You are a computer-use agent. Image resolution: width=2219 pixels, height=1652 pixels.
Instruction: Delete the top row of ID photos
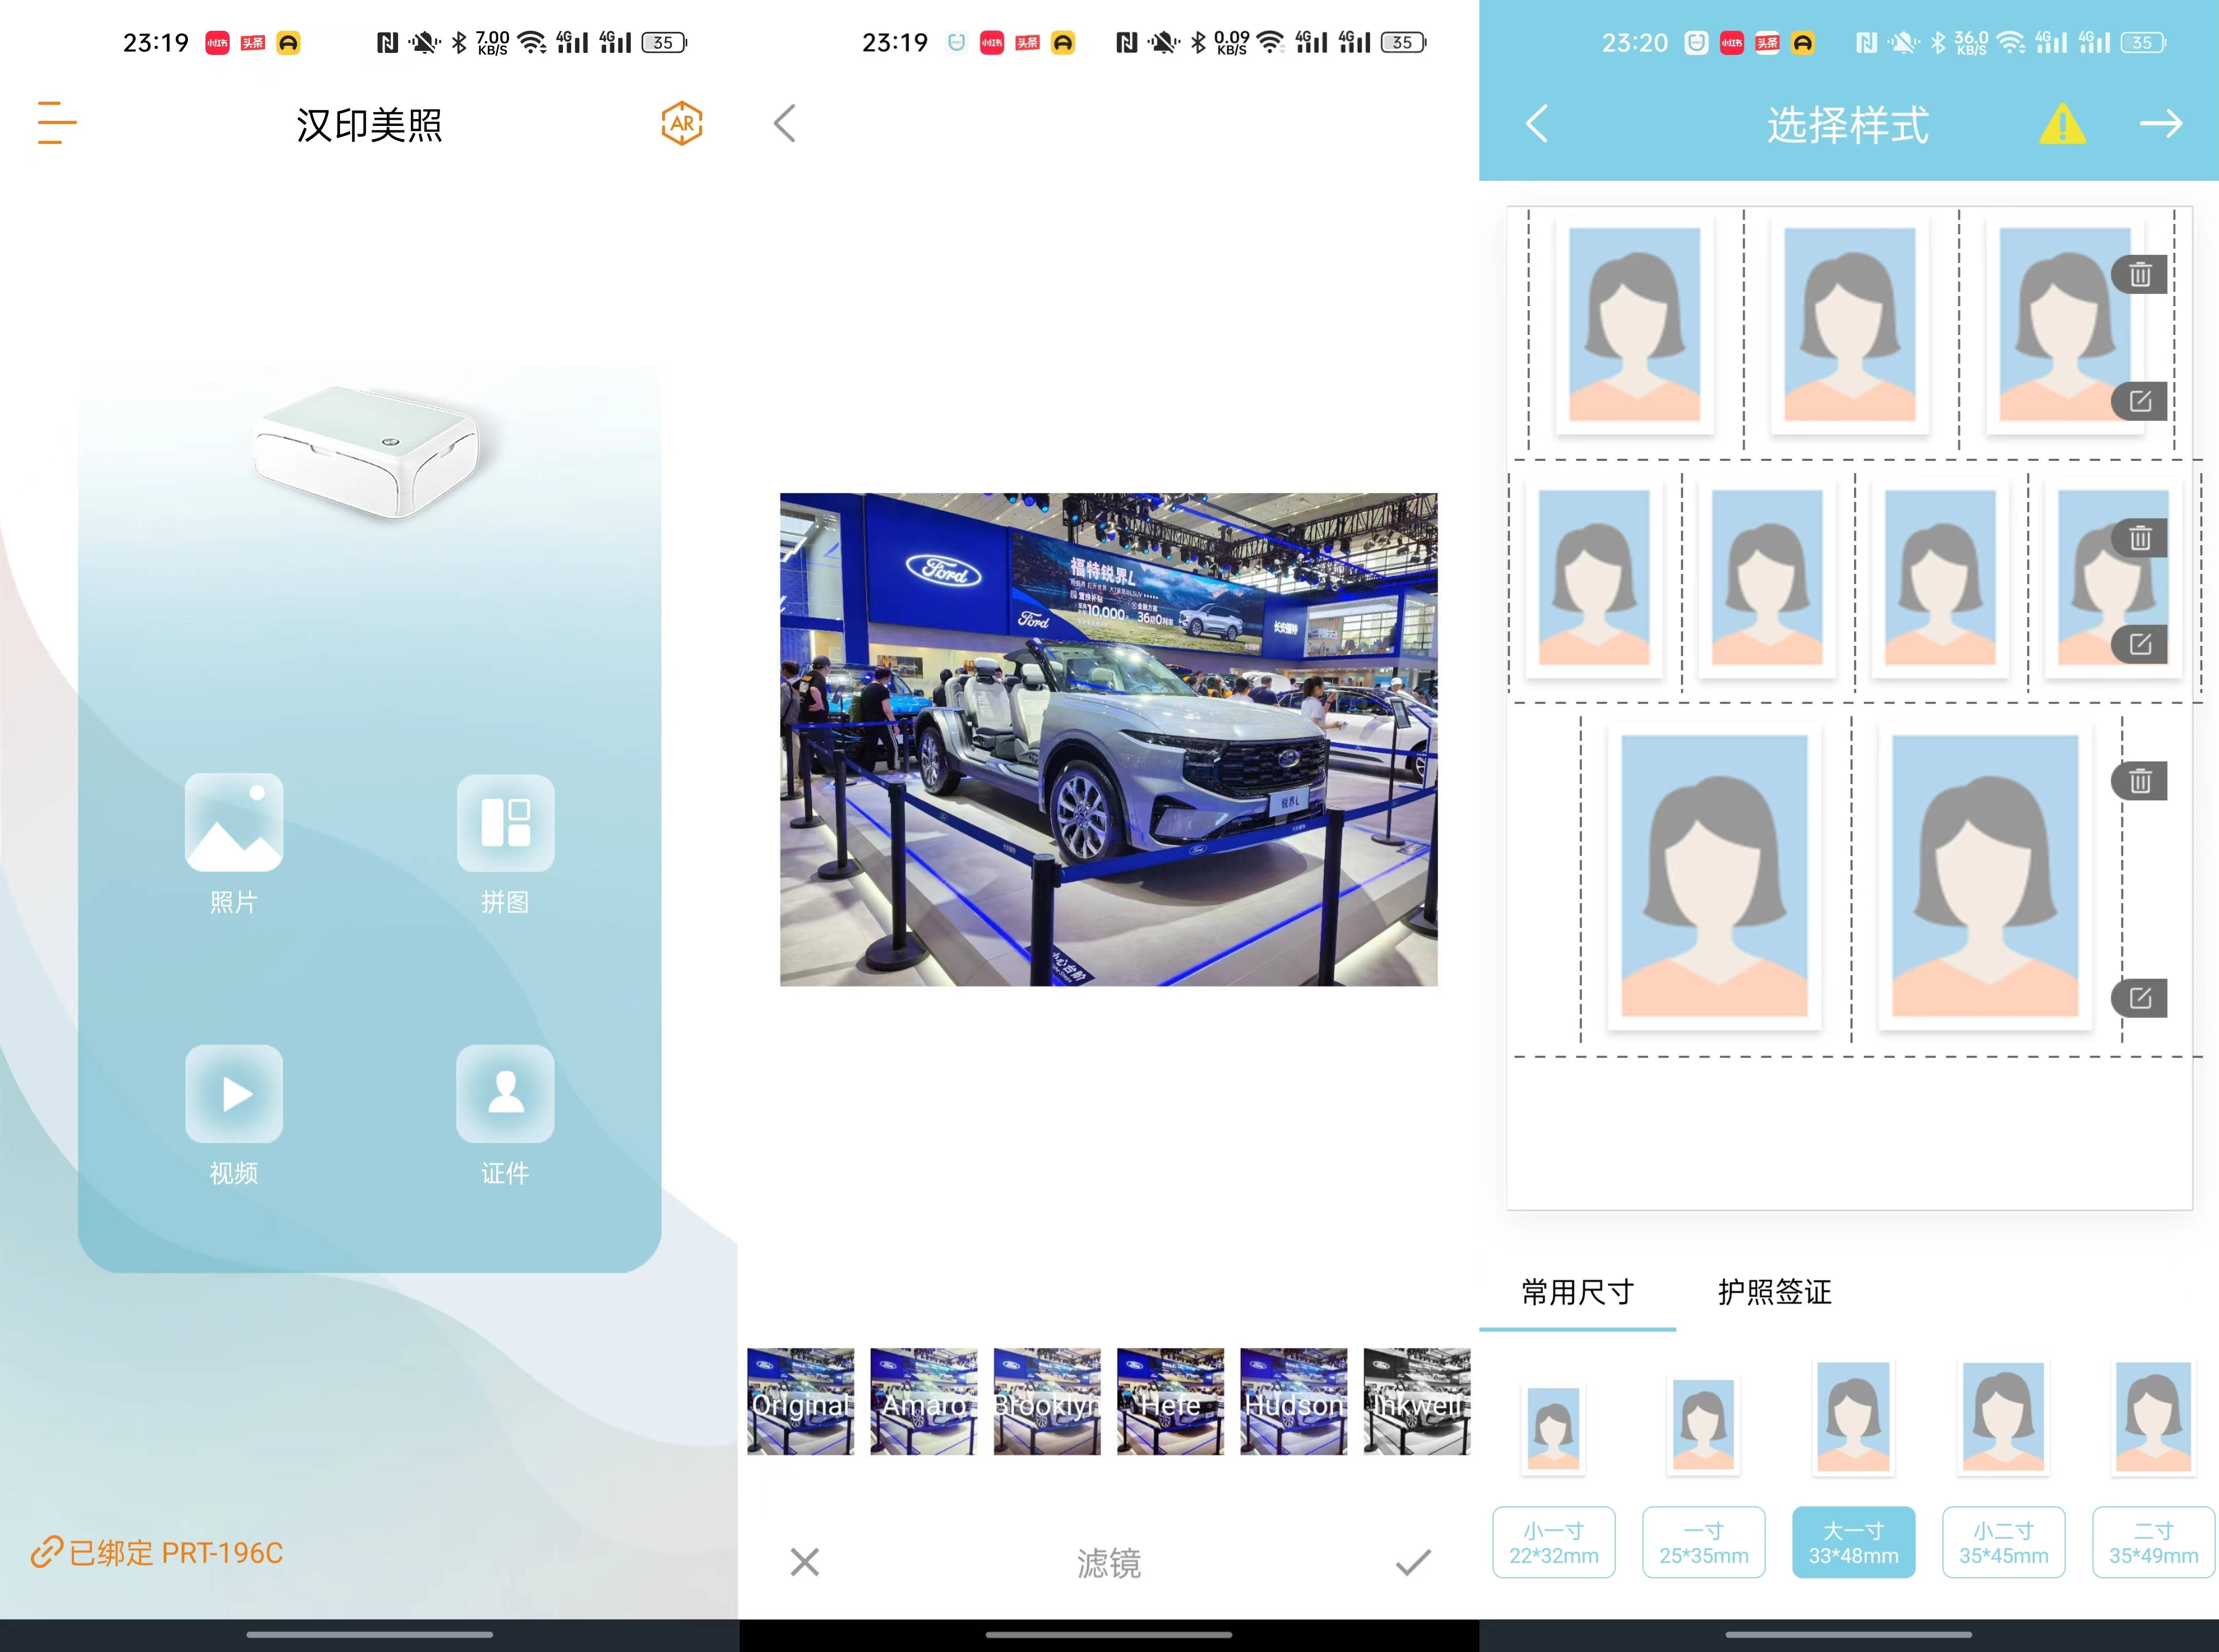[x=2139, y=274]
